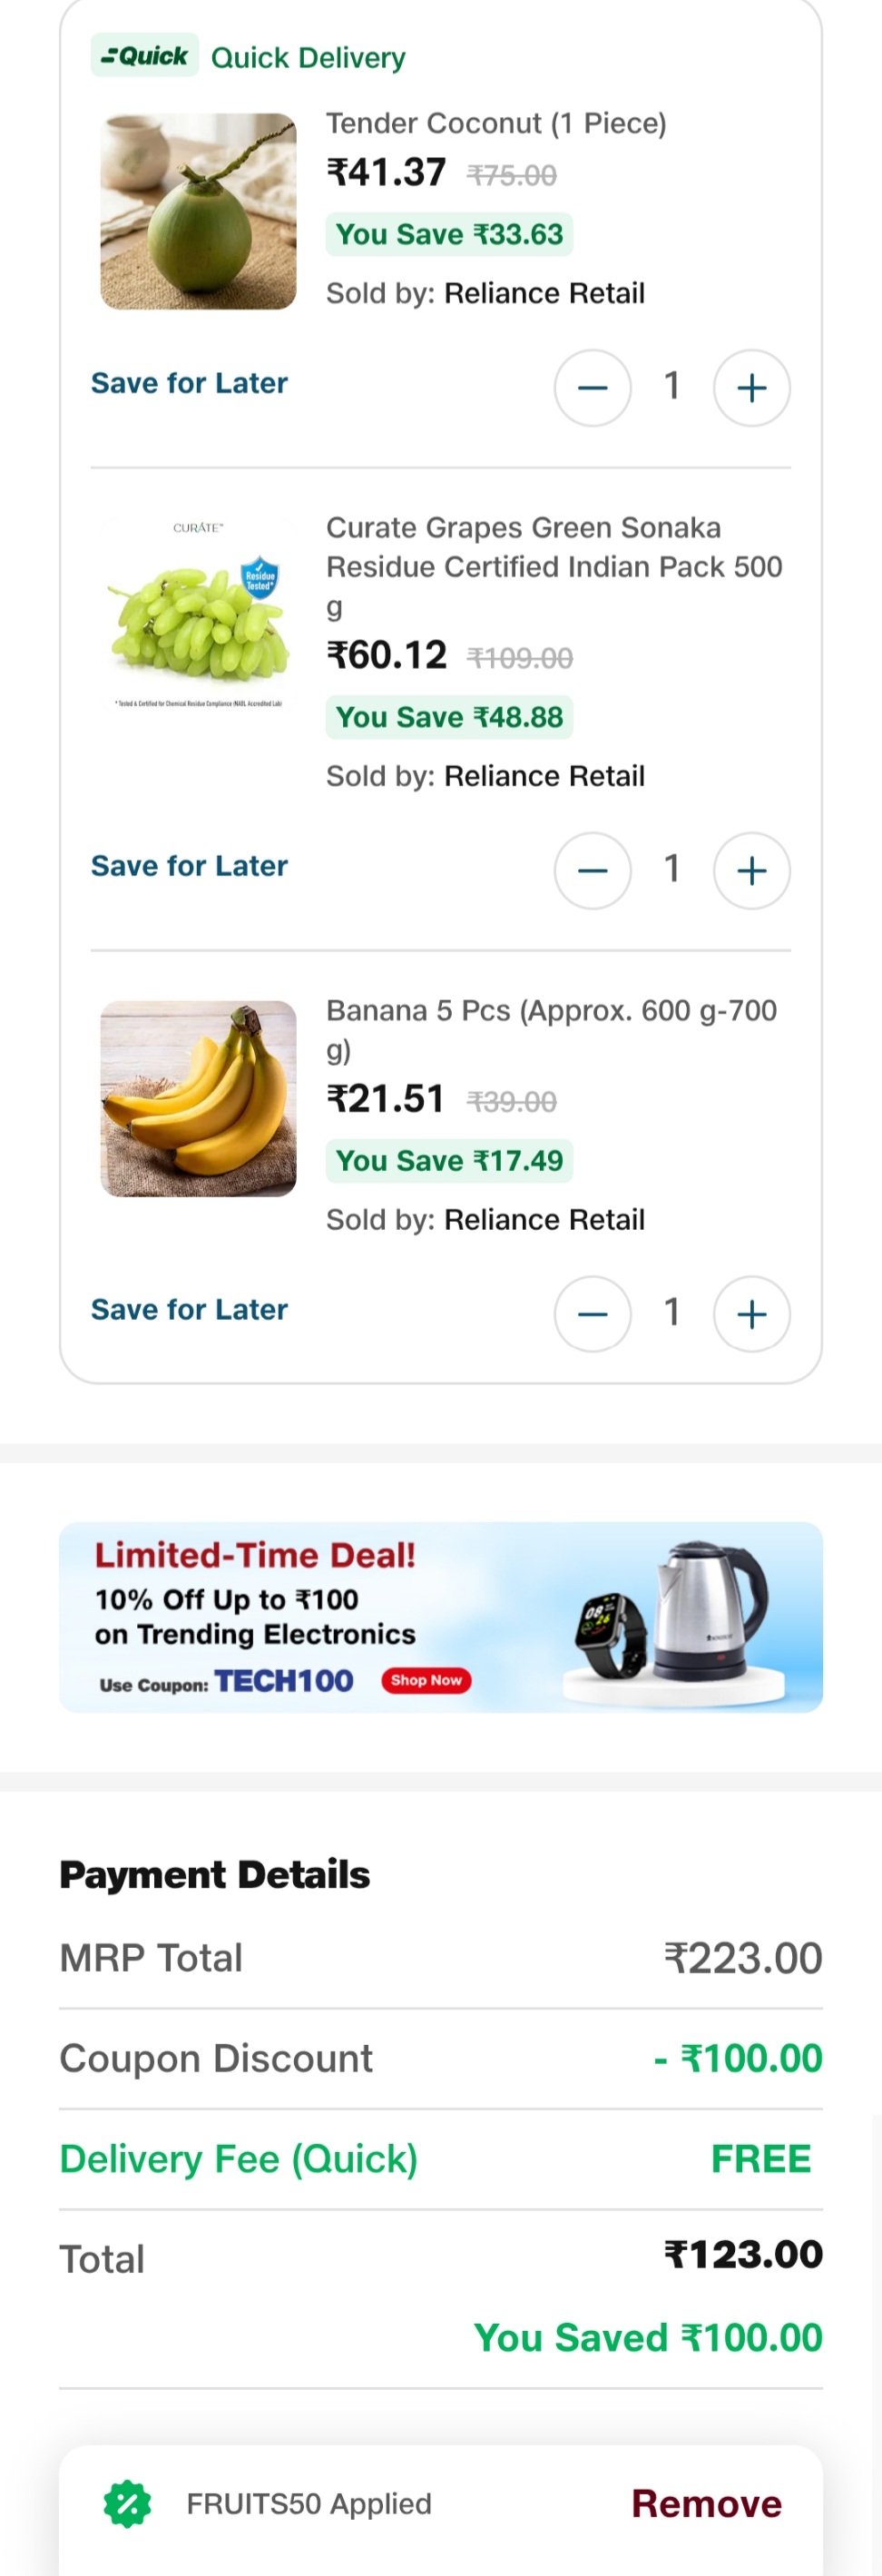
Task: Increase Banana 5 Pcs quantity
Action: [x=751, y=1314]
